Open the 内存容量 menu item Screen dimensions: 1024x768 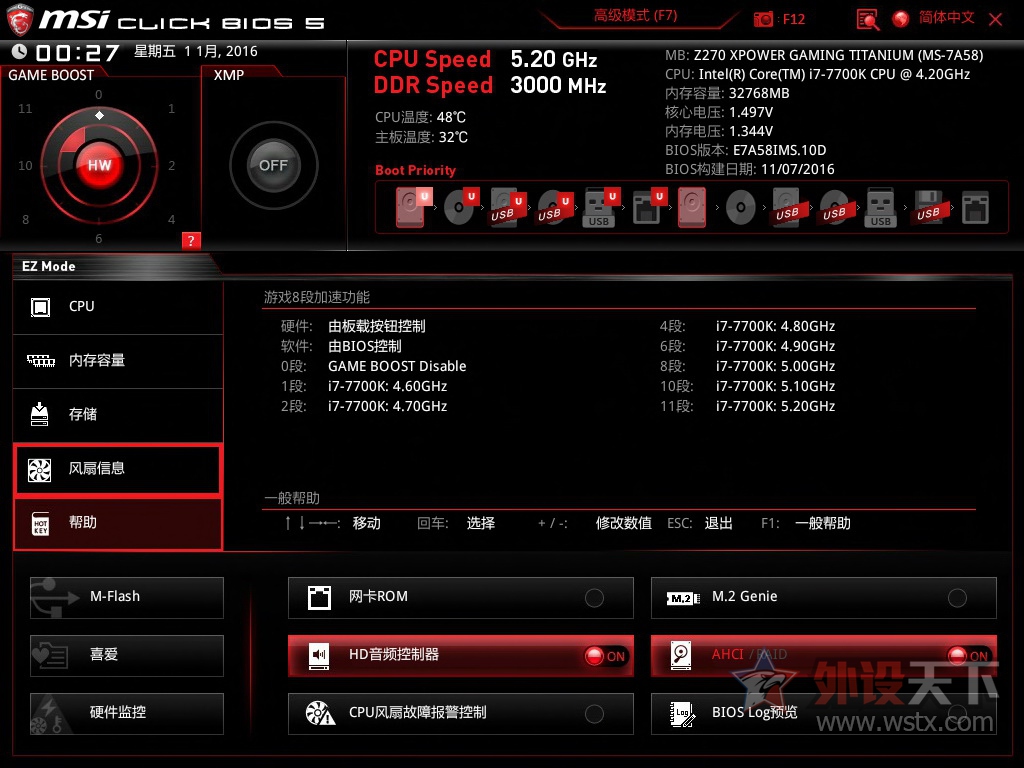[x=118, y=360]
